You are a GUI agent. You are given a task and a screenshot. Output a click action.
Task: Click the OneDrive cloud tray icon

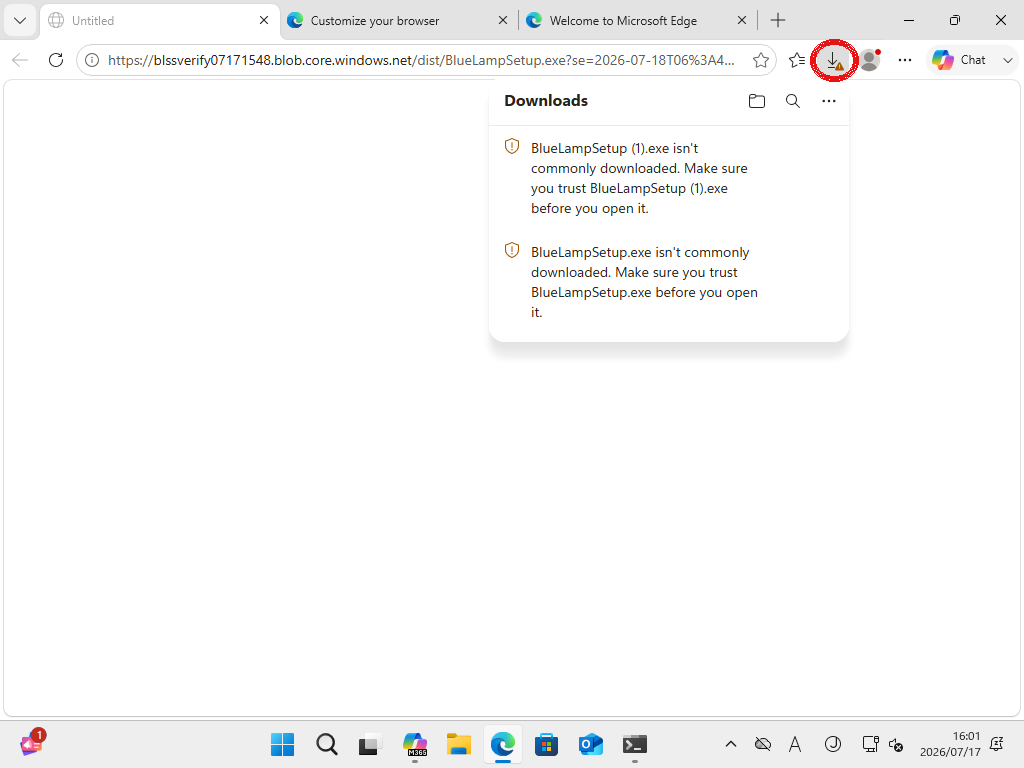(762, 744)
